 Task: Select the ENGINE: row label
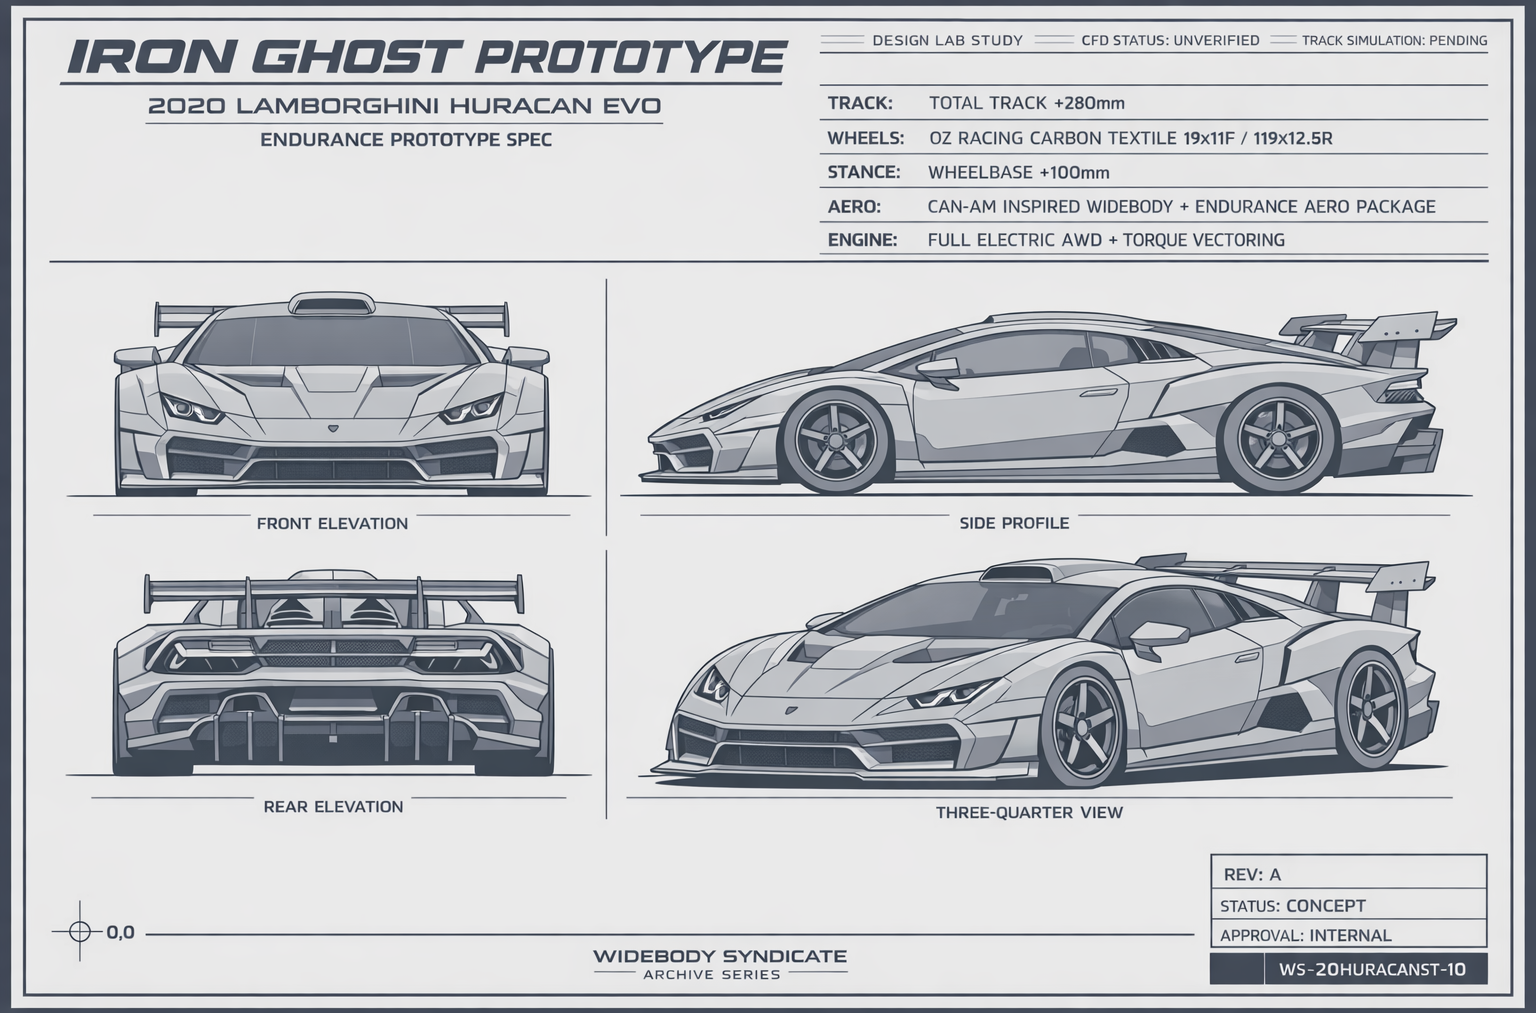tap(862, 240)
